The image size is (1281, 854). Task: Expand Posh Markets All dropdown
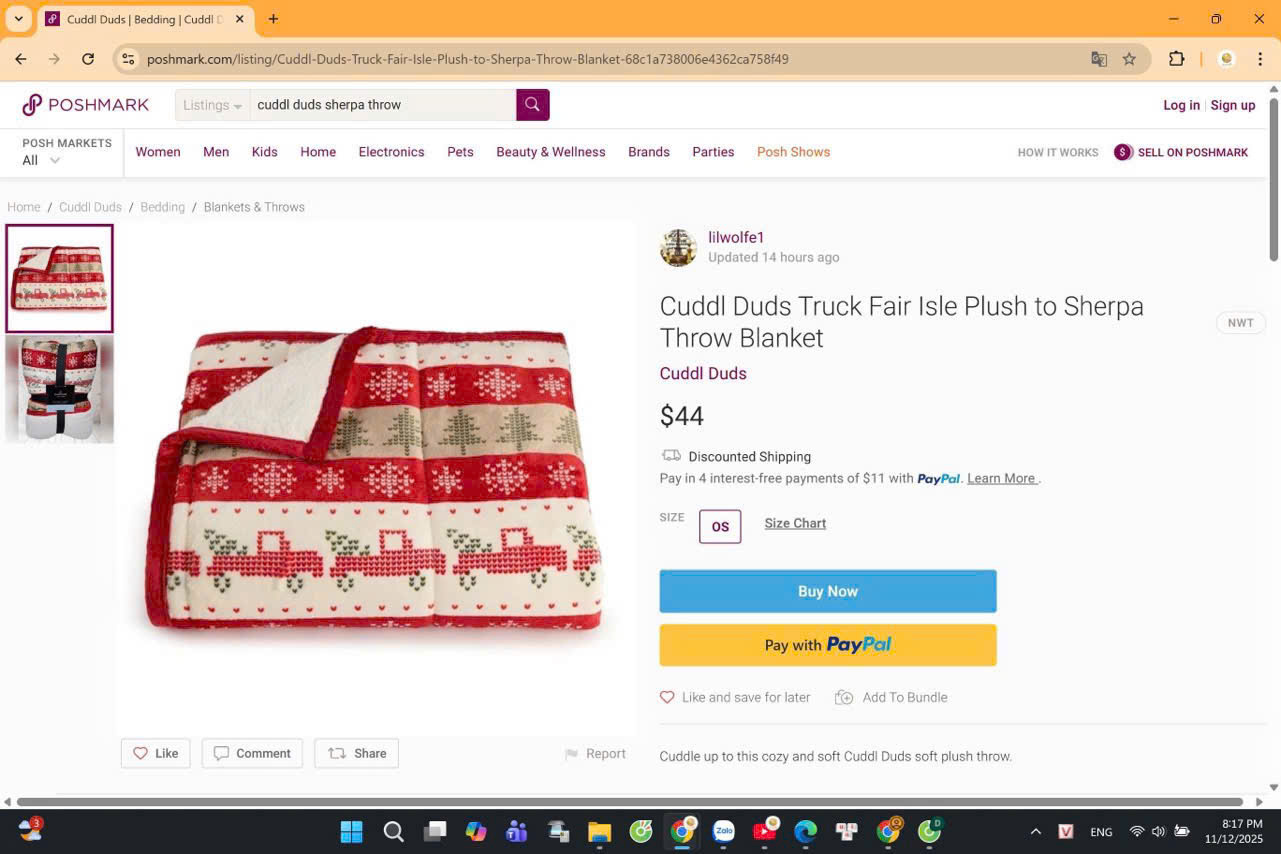[42, 160]
